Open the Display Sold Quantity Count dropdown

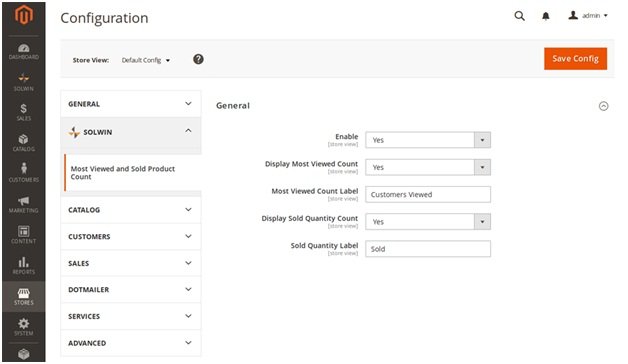[x=428, y=222]
